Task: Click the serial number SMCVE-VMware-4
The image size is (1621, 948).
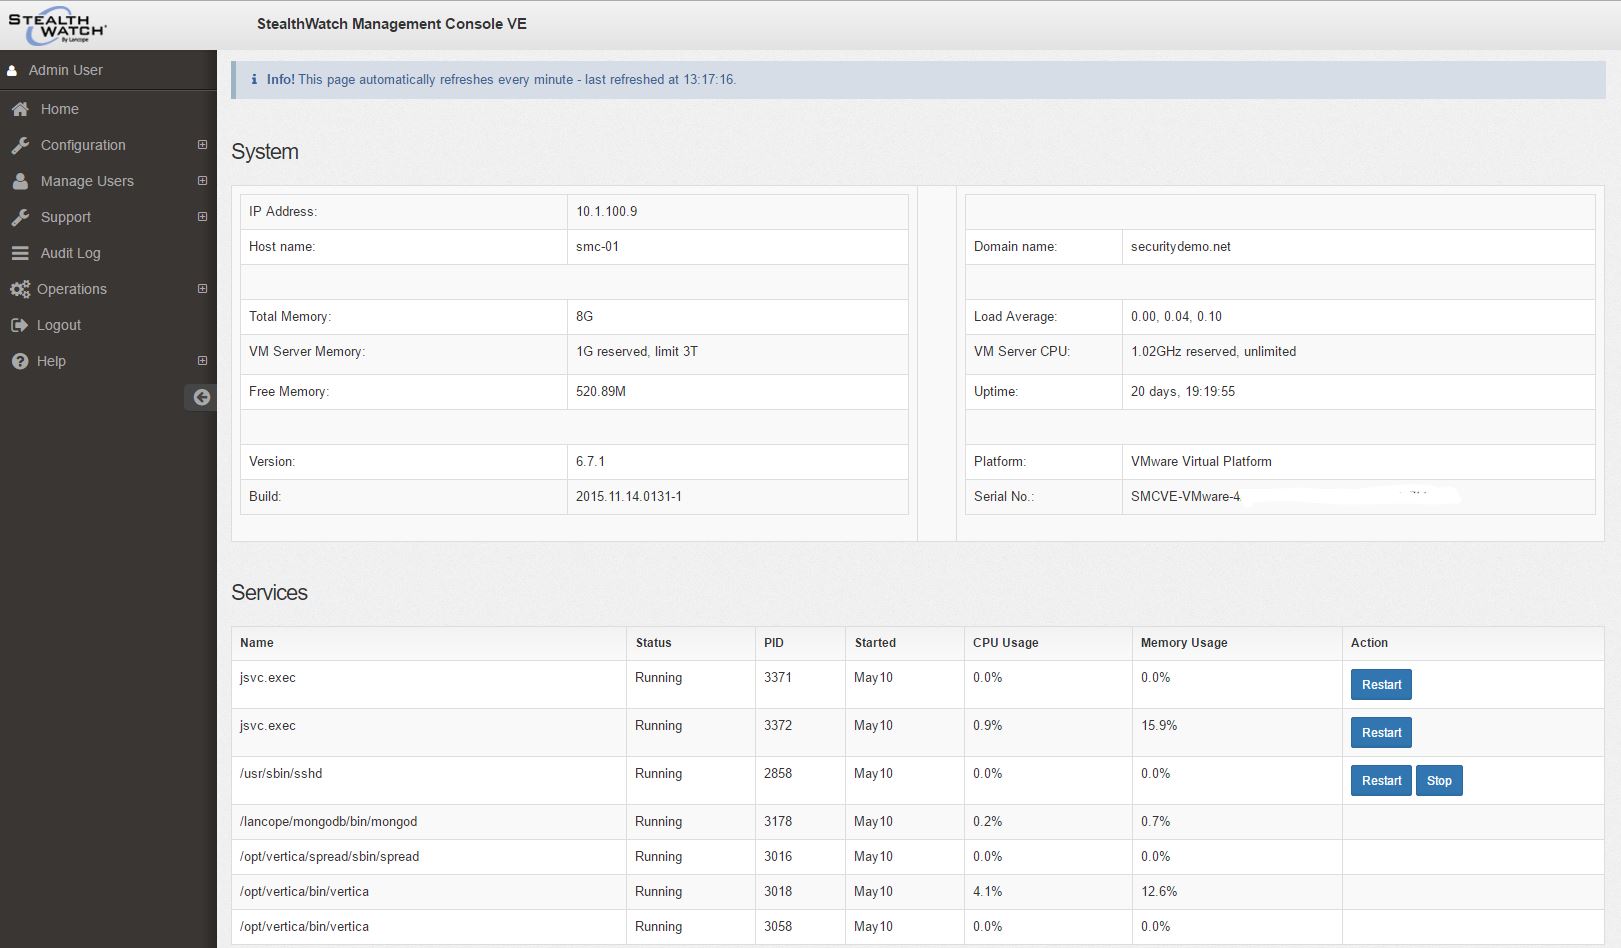Action: [x=1185, y=496]
